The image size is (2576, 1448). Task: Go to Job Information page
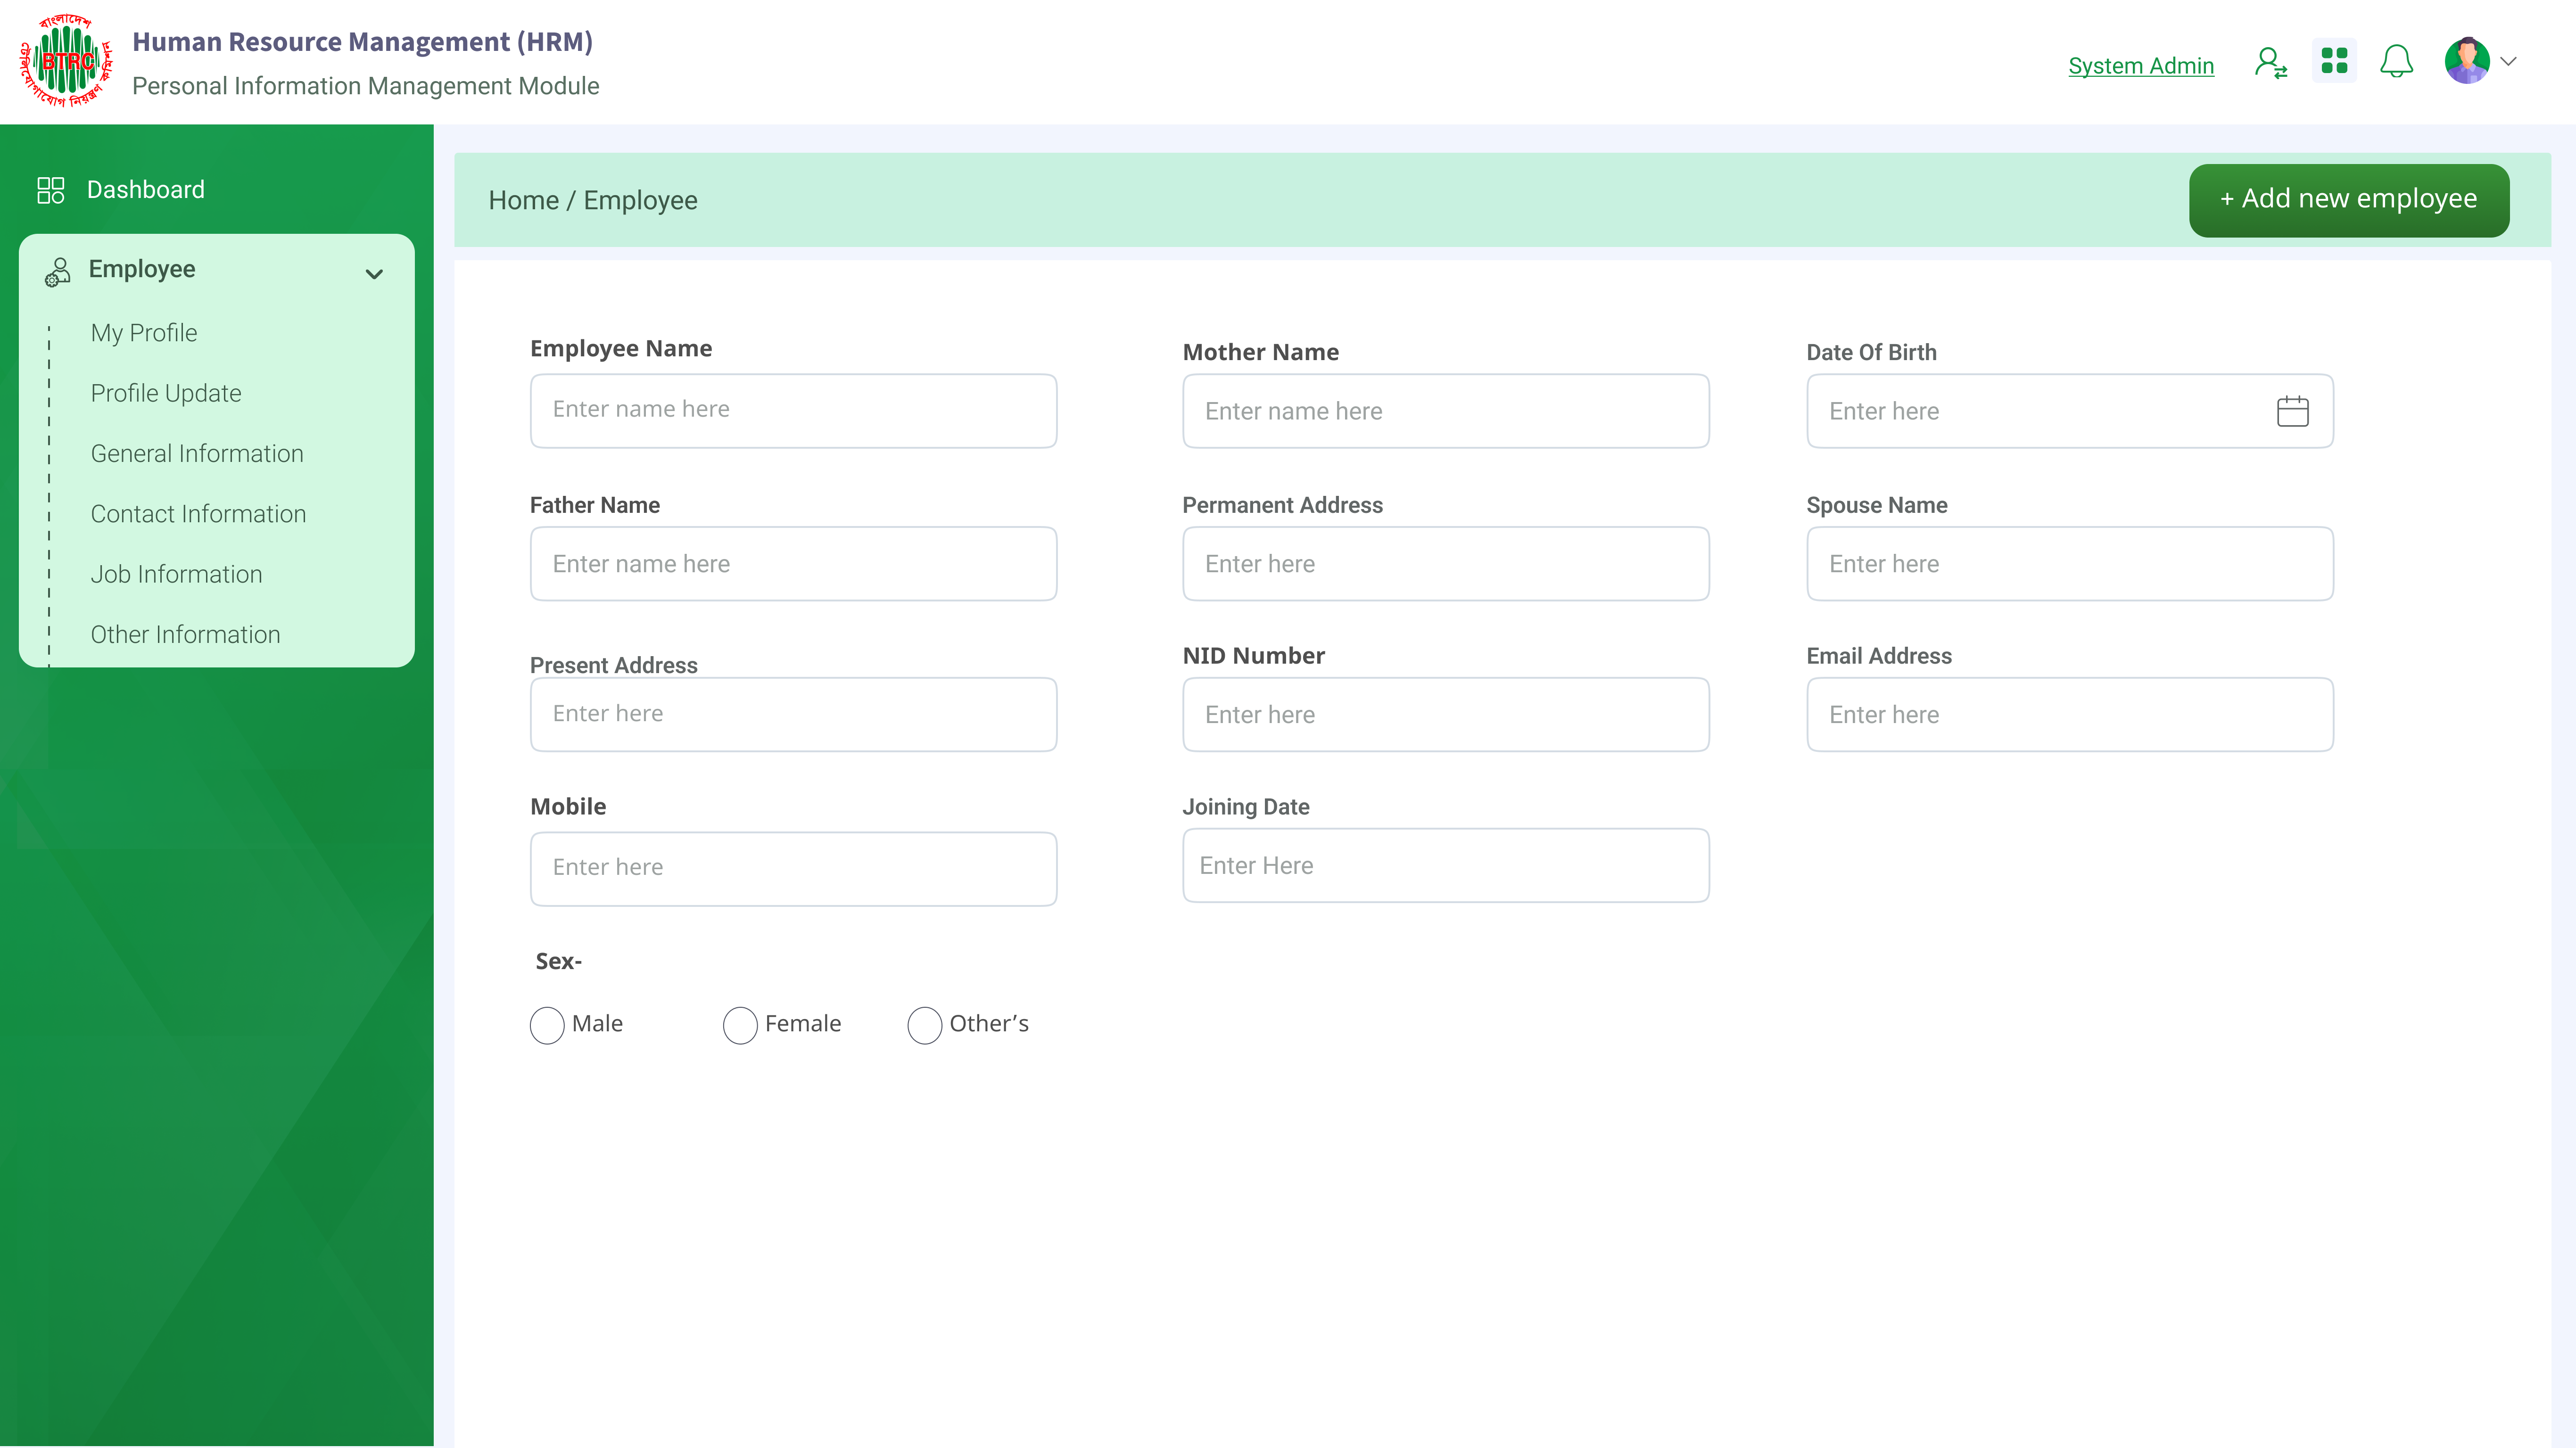176,575
